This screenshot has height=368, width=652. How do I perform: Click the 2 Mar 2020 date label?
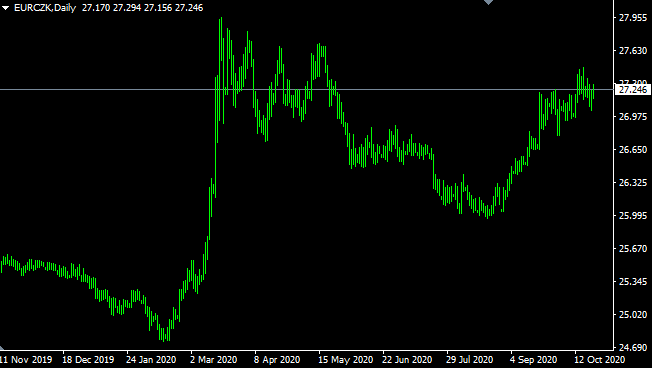click(214, 359)
